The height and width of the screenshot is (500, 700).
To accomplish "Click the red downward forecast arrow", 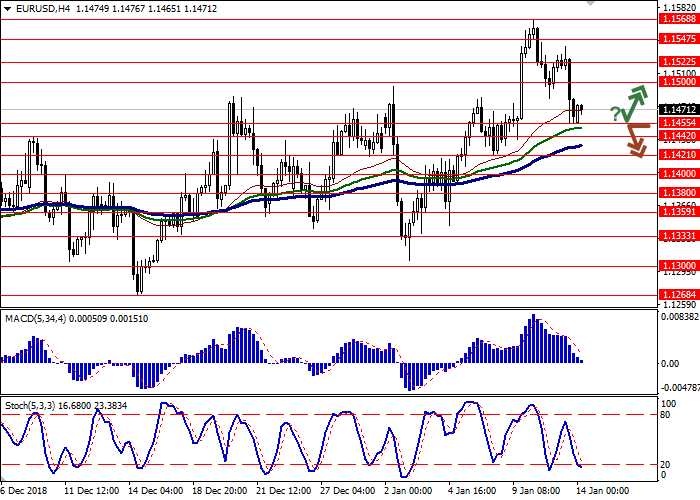I will (x=634, y=141).
